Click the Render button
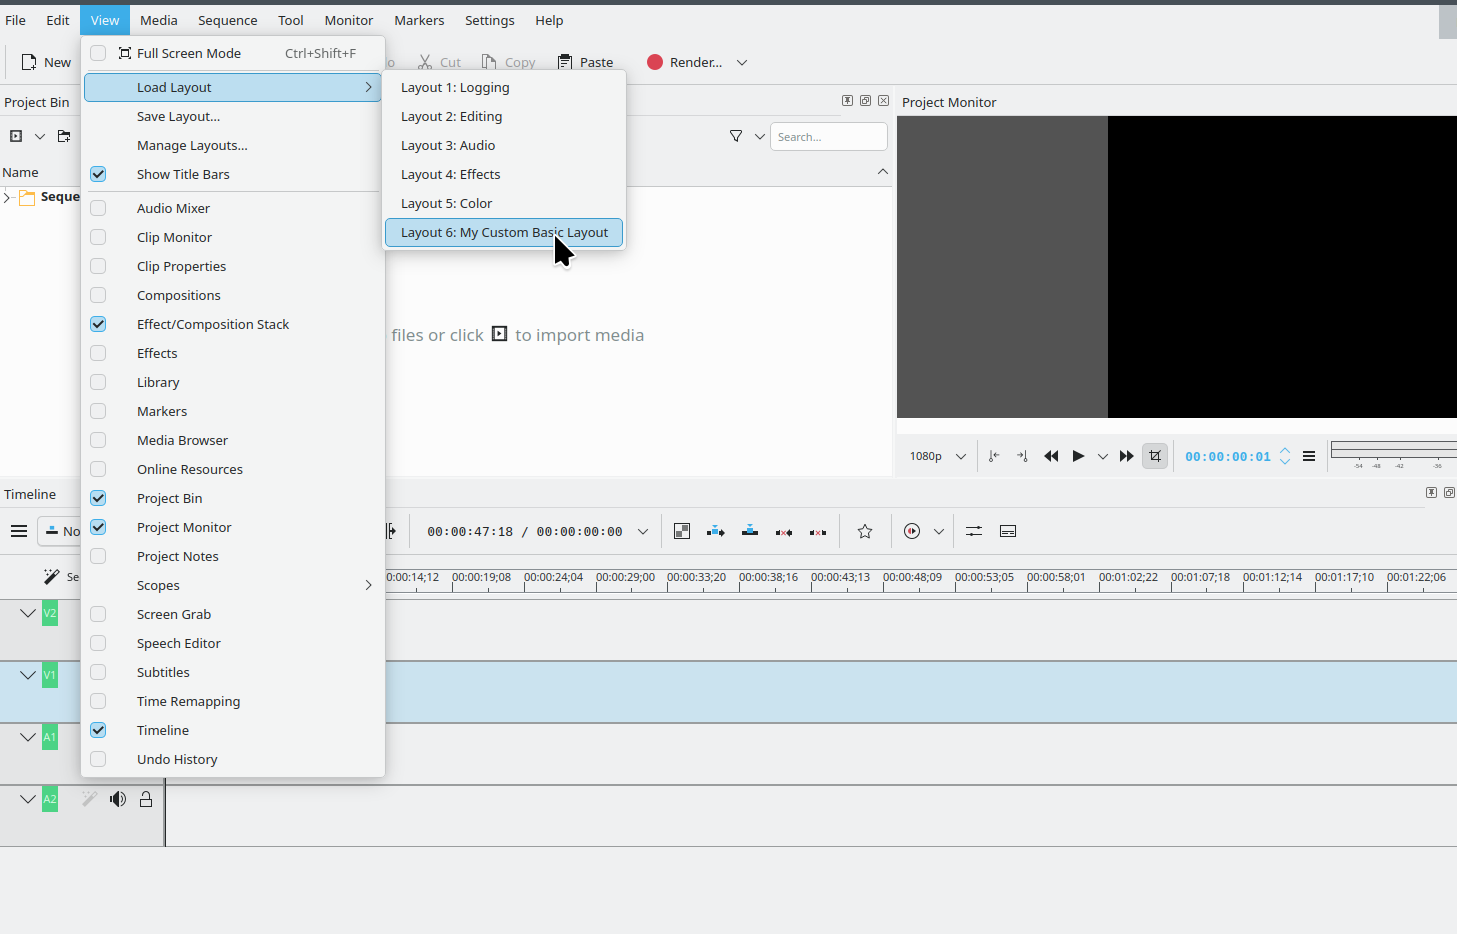This screenshot has width=1457, height=934. (x=685, y=62)
